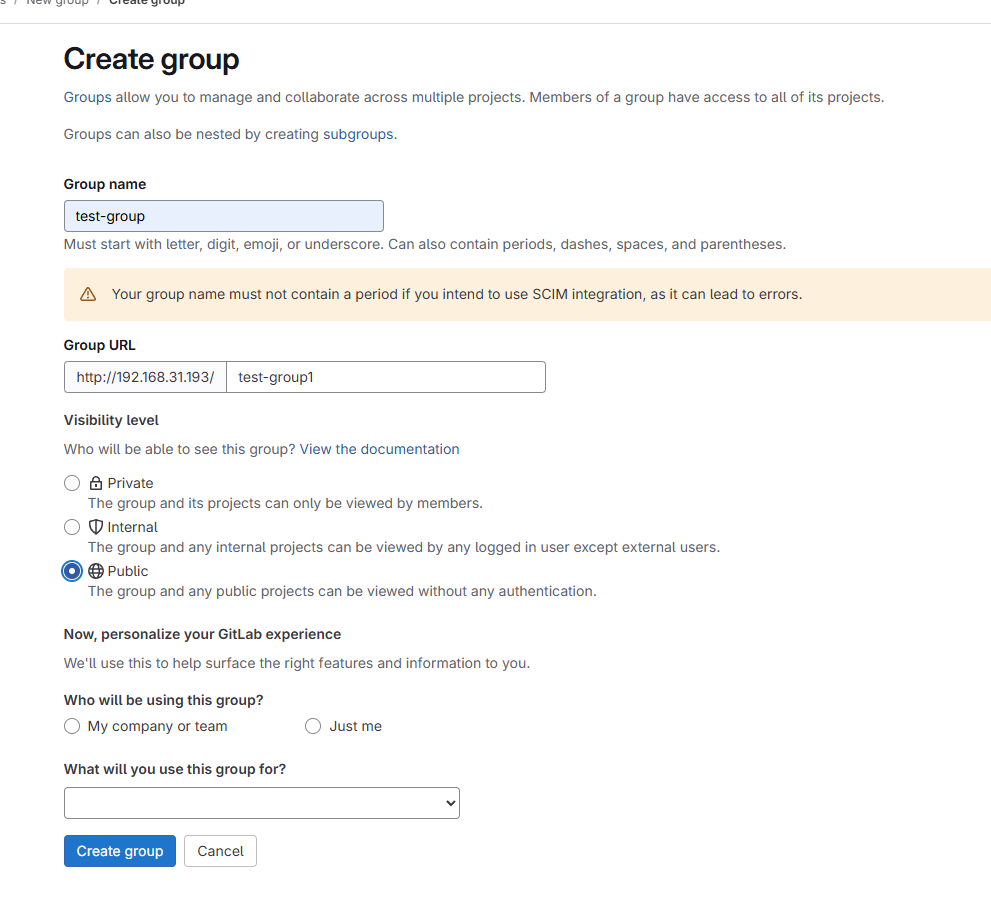Click the shield icon beside Internal
Image resolution: width=991 pixels, height=907 pixels.
[95, 527]
